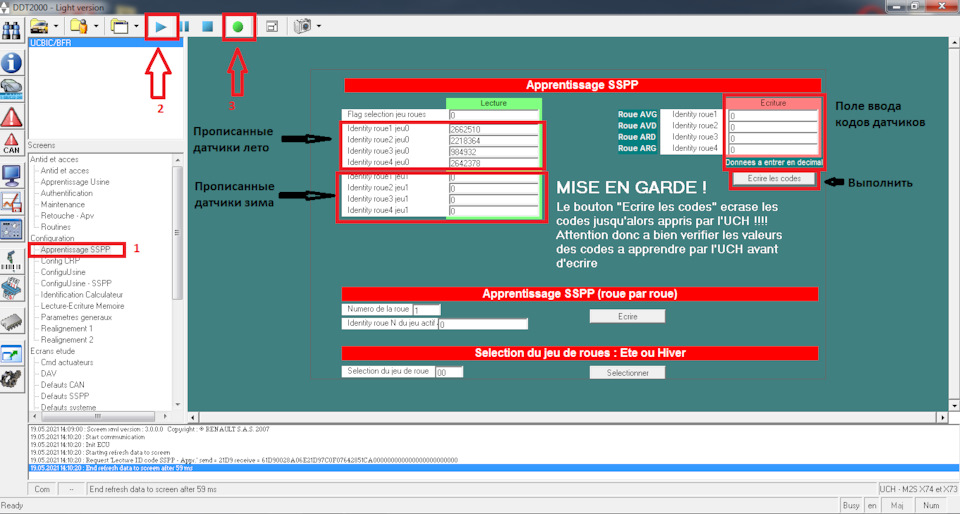Open Config LRP in the tree
Viewport: 960px width, 514px height.
[x=60, y=261]
